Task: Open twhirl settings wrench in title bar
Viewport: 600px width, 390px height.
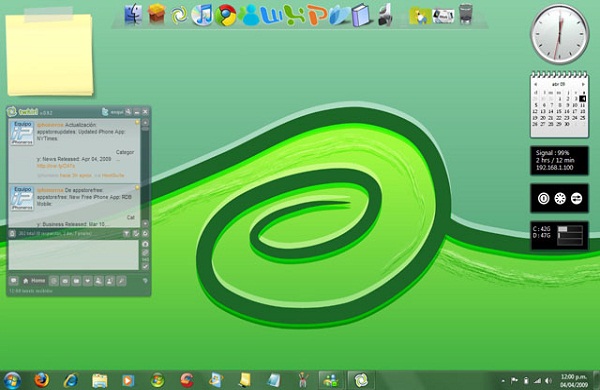Action: (x=128, y=112)
